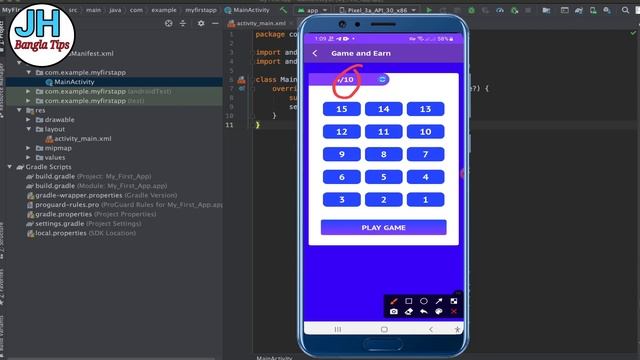Click the java breadcrumb

[115, 10]
